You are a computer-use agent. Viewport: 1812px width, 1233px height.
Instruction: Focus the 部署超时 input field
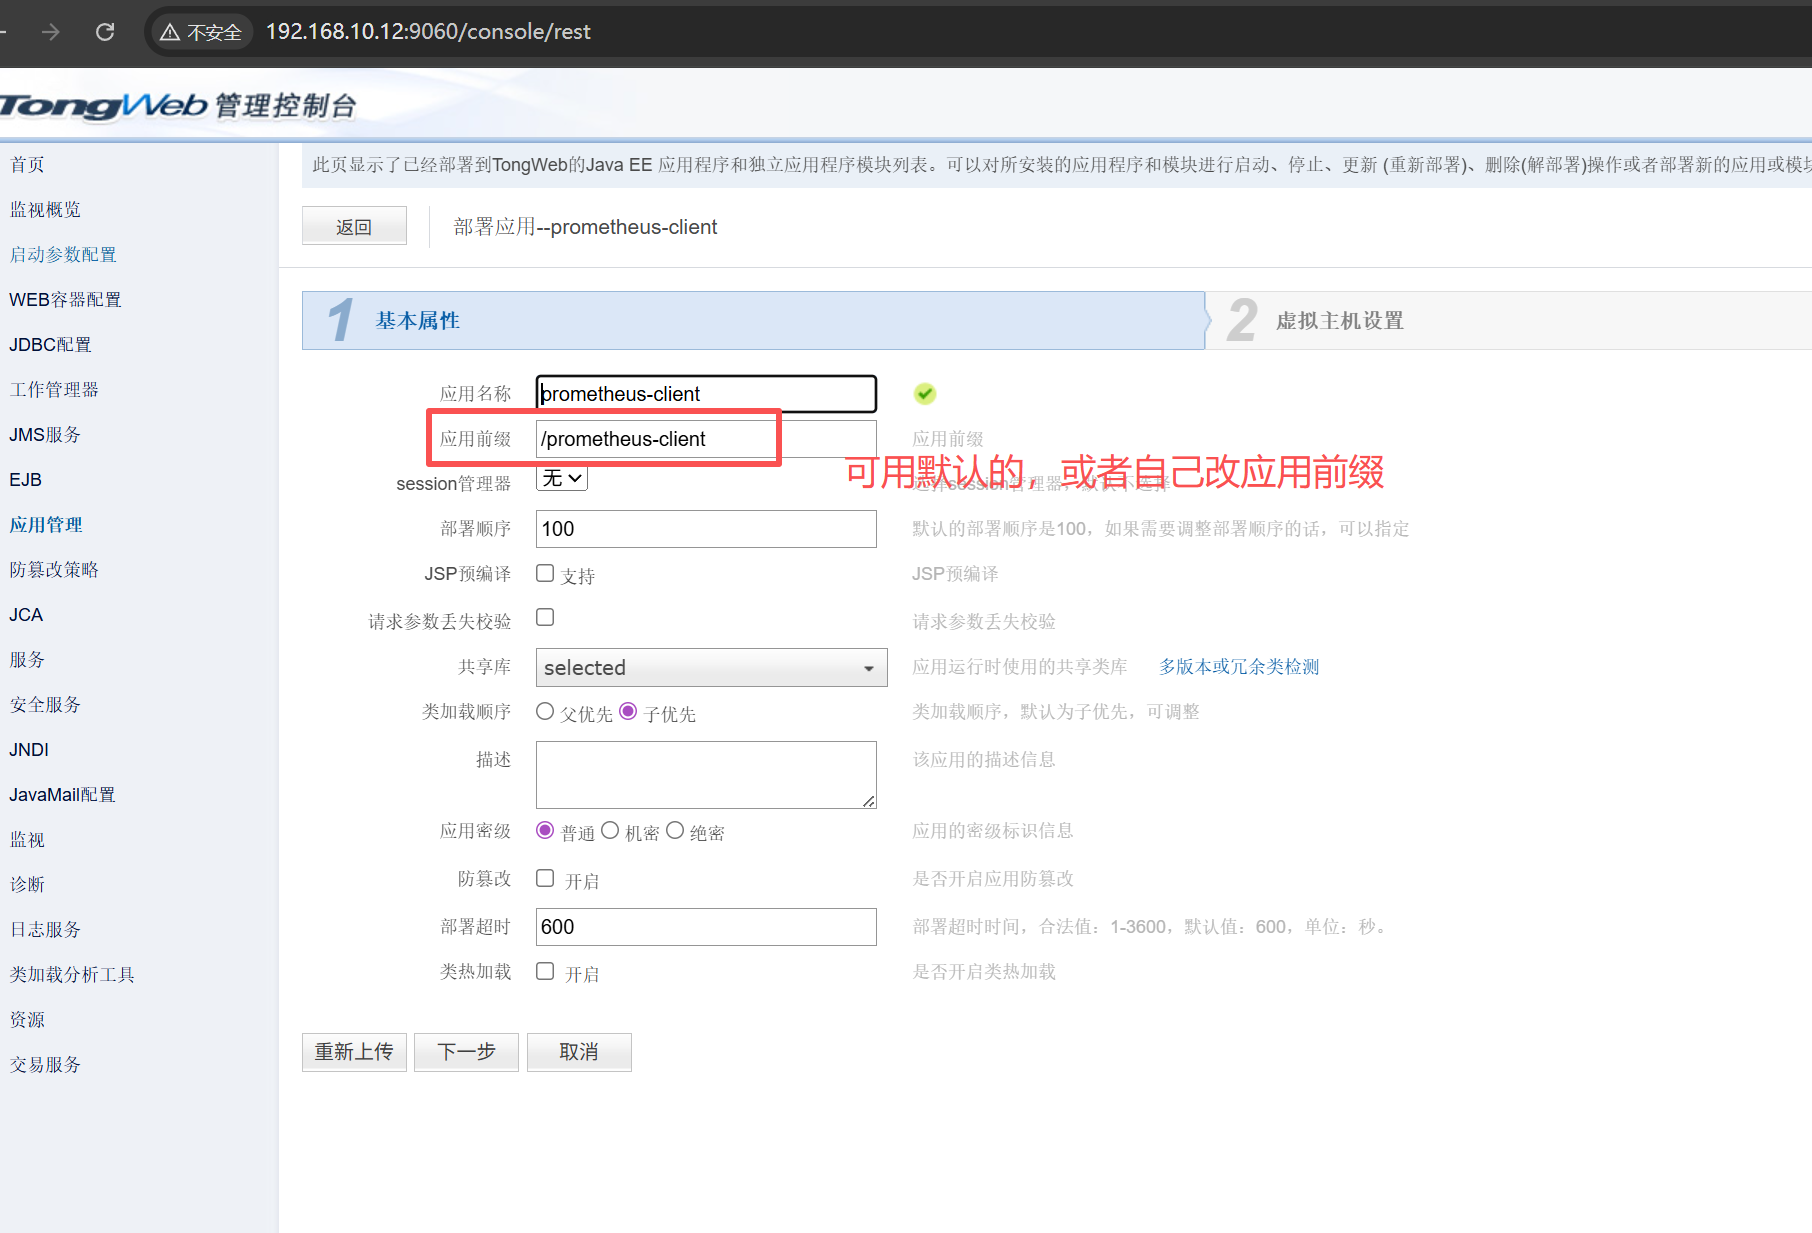click(x=706, y=927)
